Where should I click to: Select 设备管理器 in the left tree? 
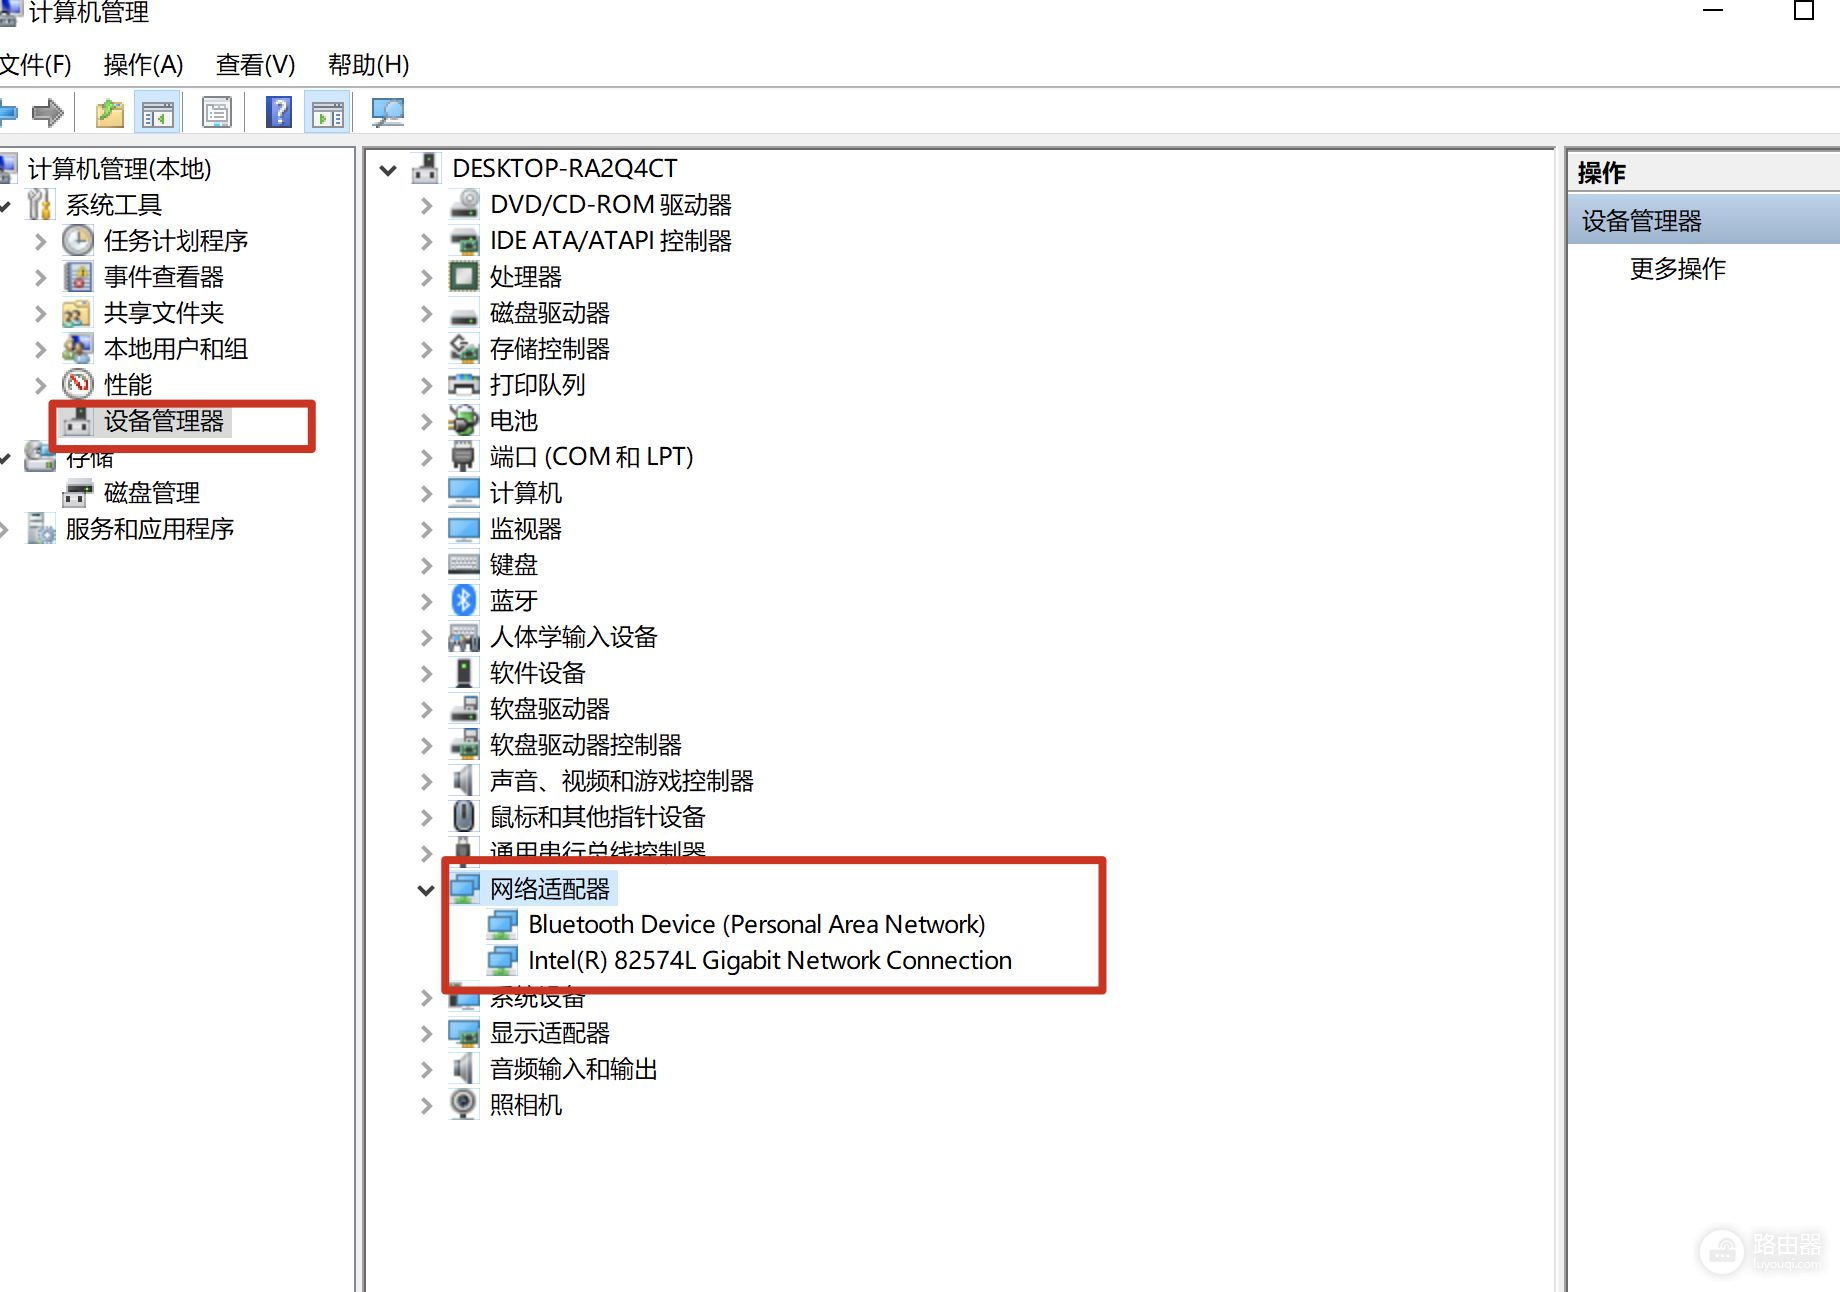(x=164, y=421)
